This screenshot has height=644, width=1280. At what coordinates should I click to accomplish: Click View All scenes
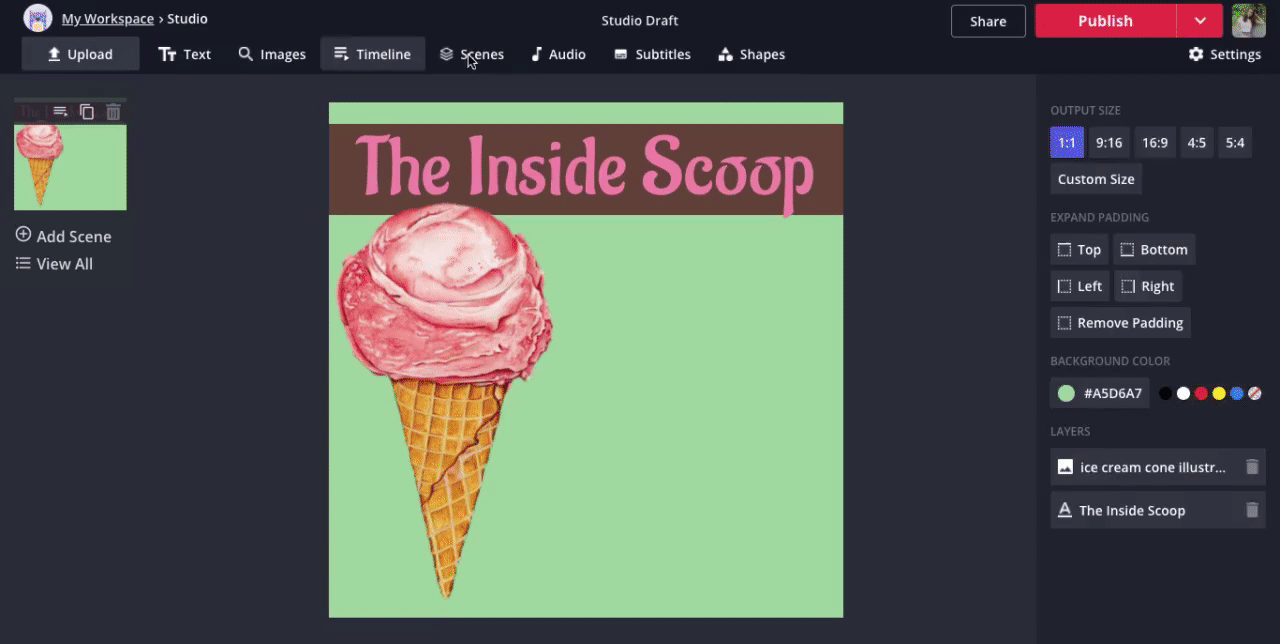55,264
